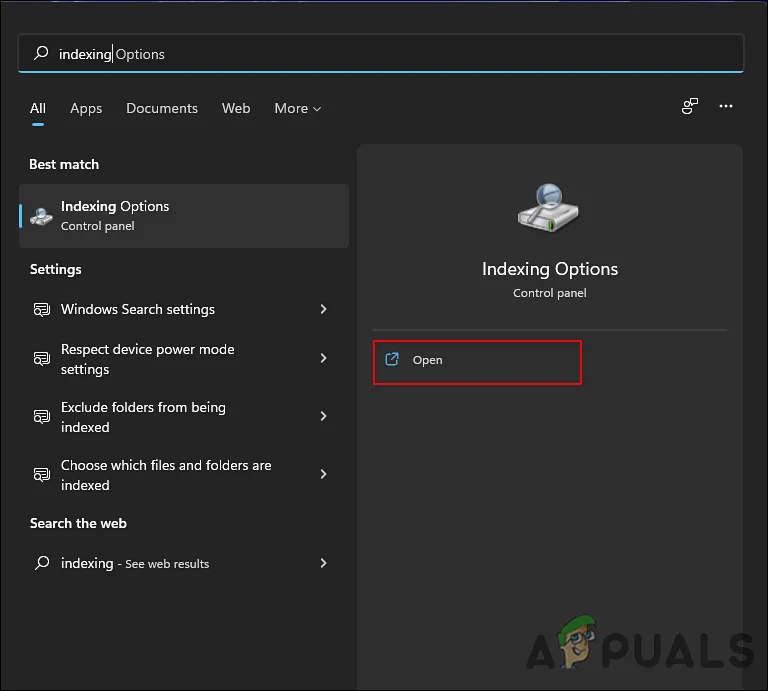
Task: Click the search magnifier icon in search box
Action: pyautogui.click(x=41, y=53)
